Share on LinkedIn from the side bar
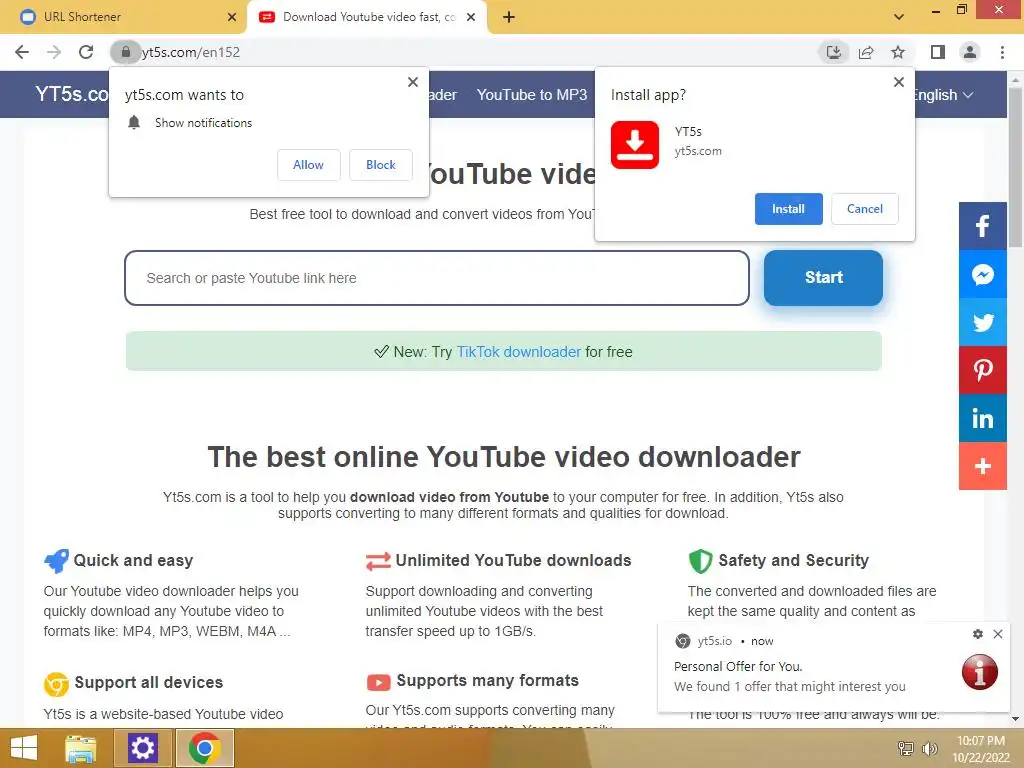The height and width of the screenshot is (768, 1024). [x=982, y=418]
